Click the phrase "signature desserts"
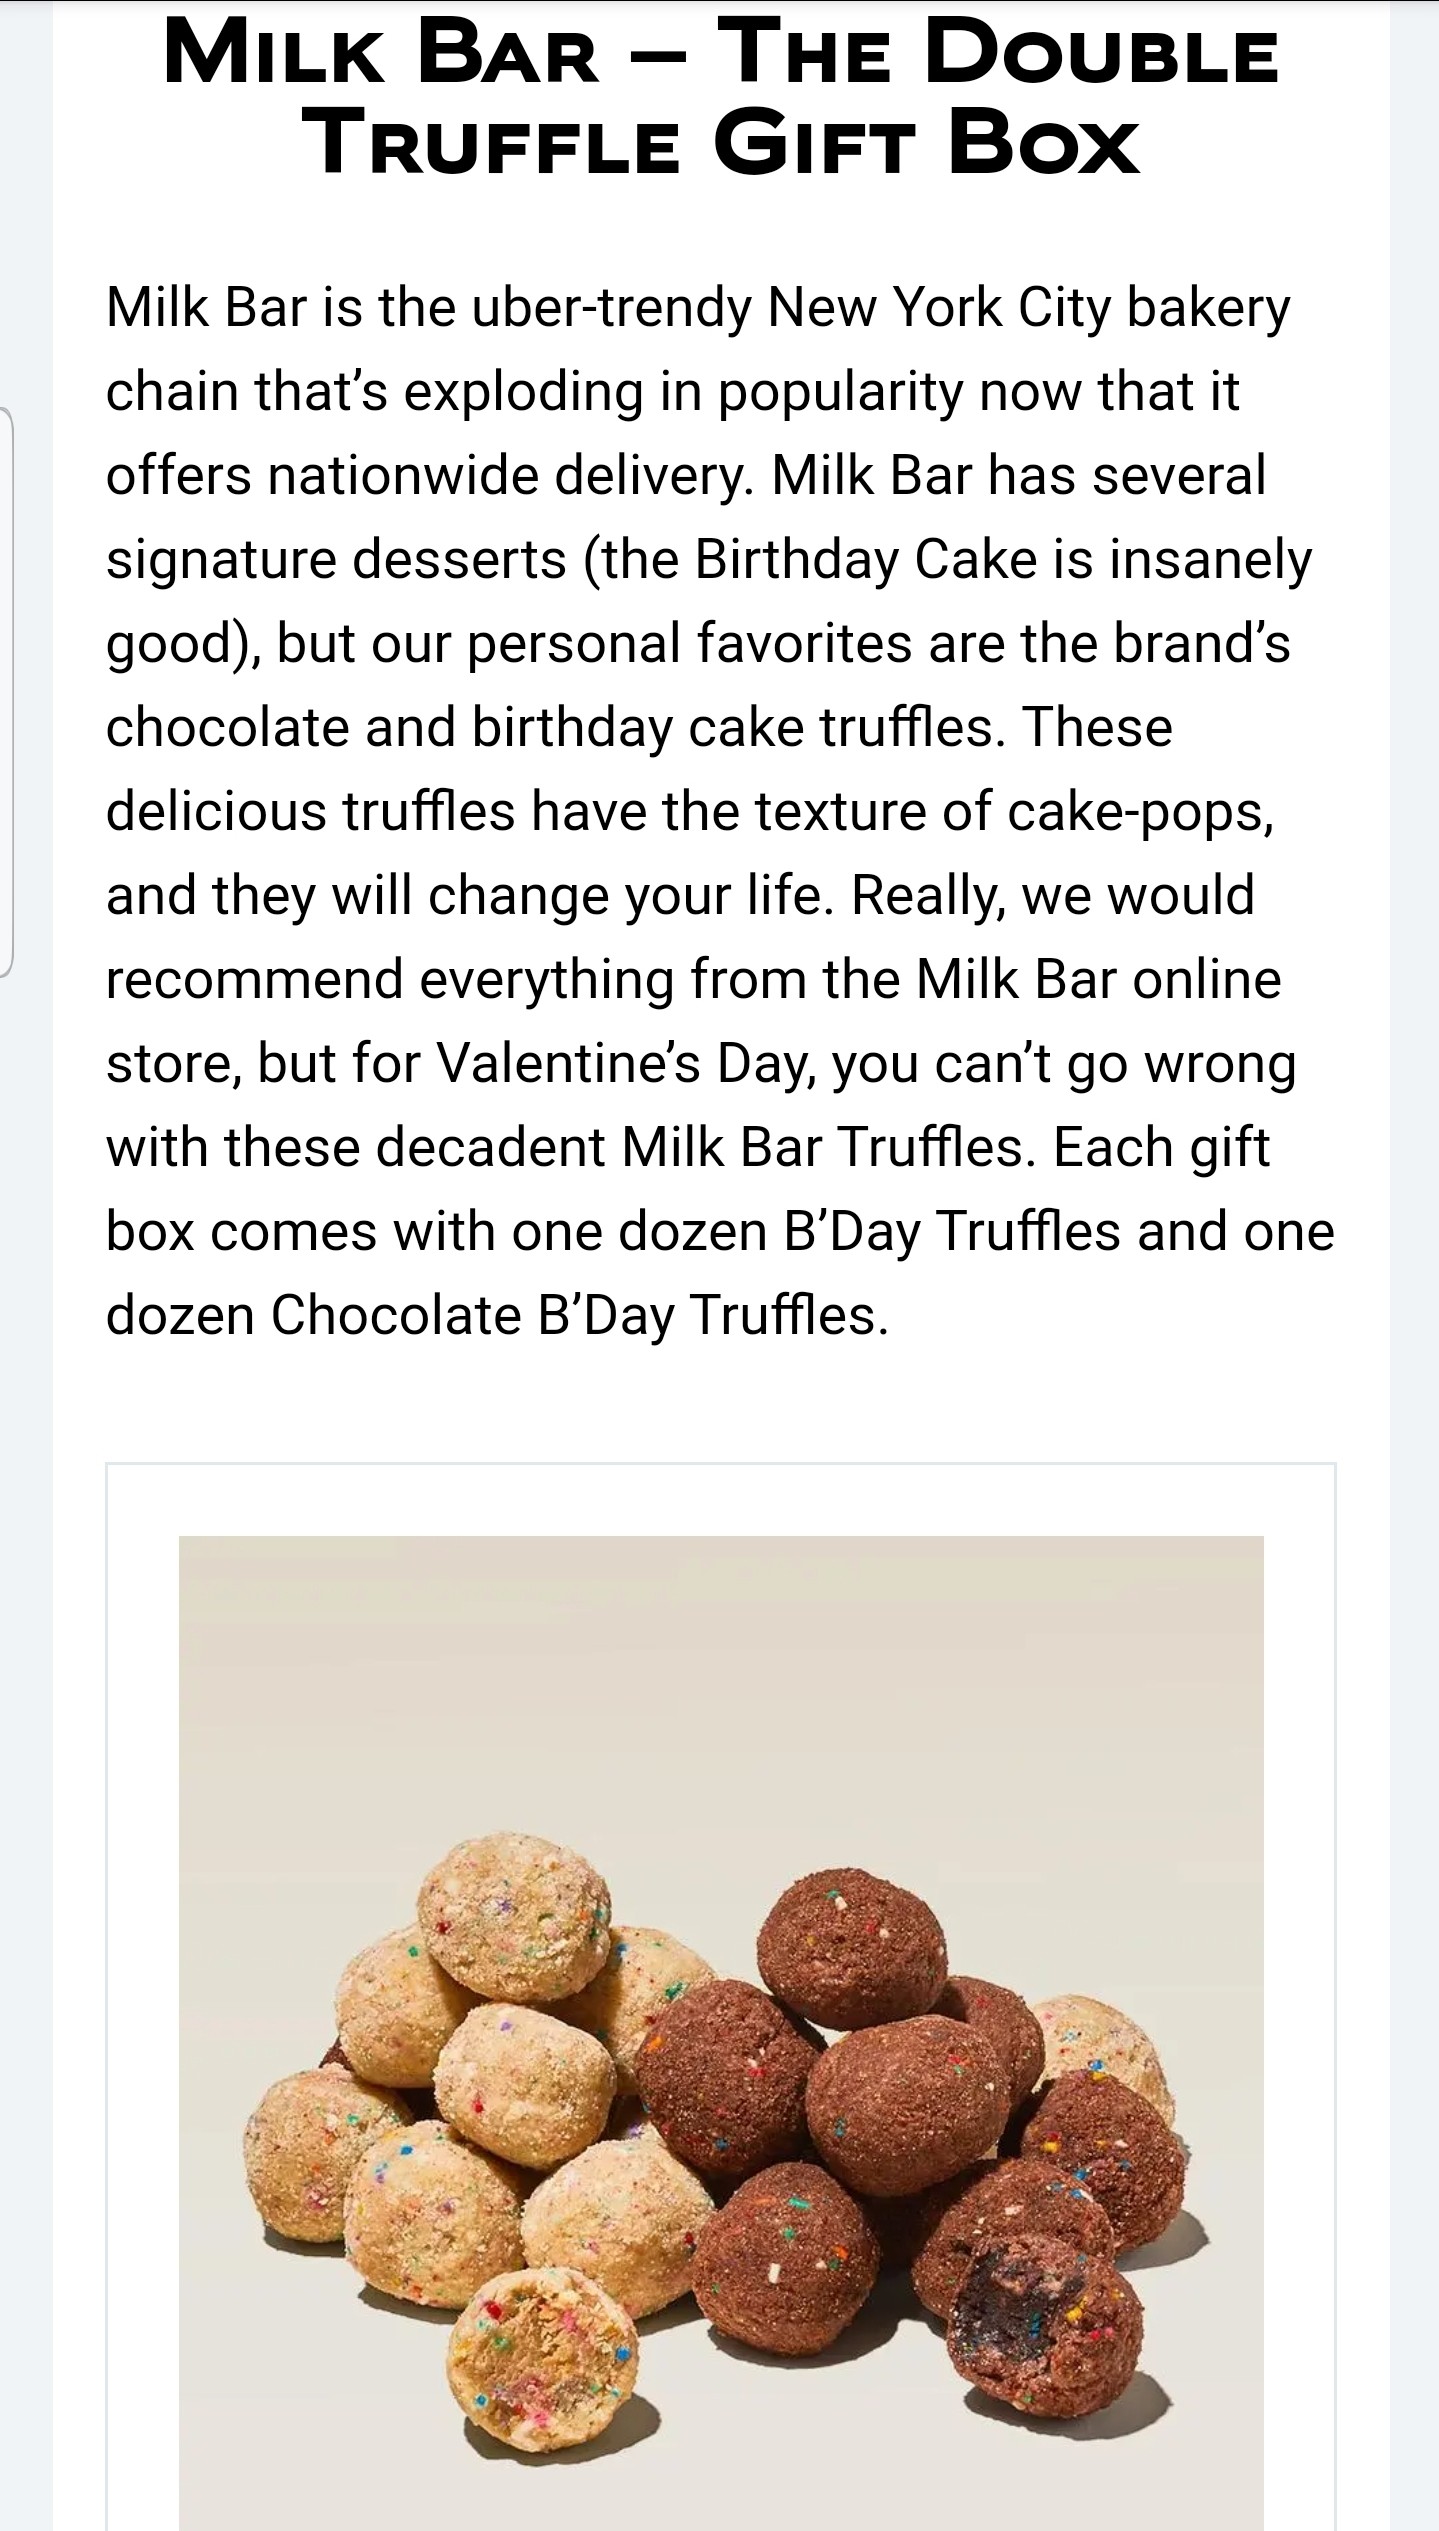 (x=336, y=559)
